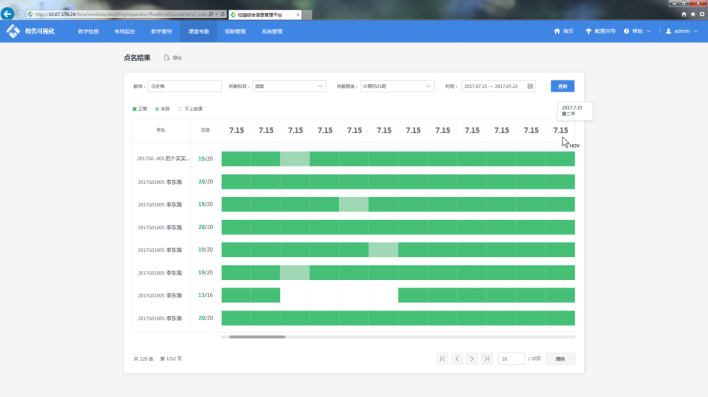
Task: Open the 配置向导 setup wizard link
Action: (605, 31)
